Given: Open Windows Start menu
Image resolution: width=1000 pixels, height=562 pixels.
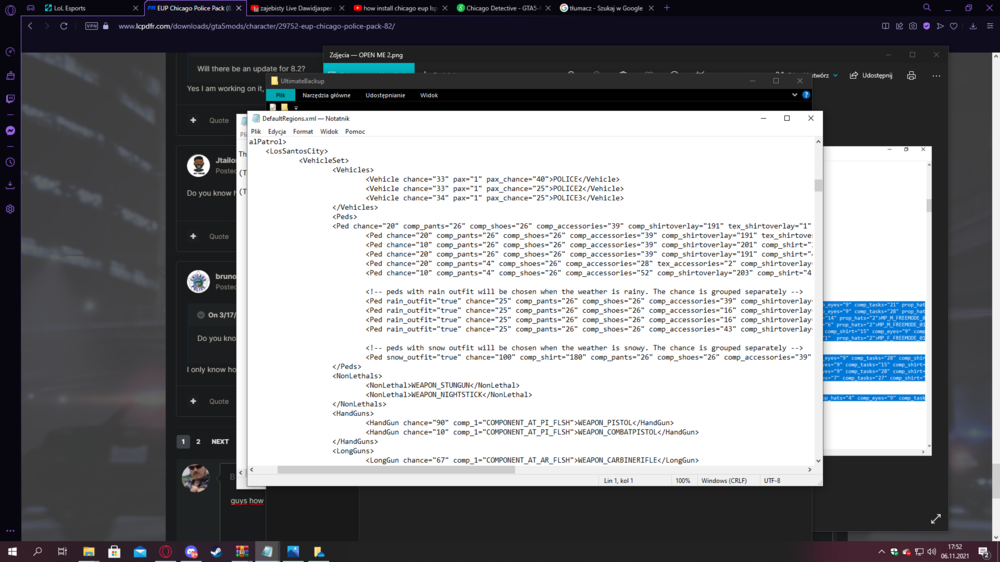Looking at the screenshot, I should pos(12,552).
